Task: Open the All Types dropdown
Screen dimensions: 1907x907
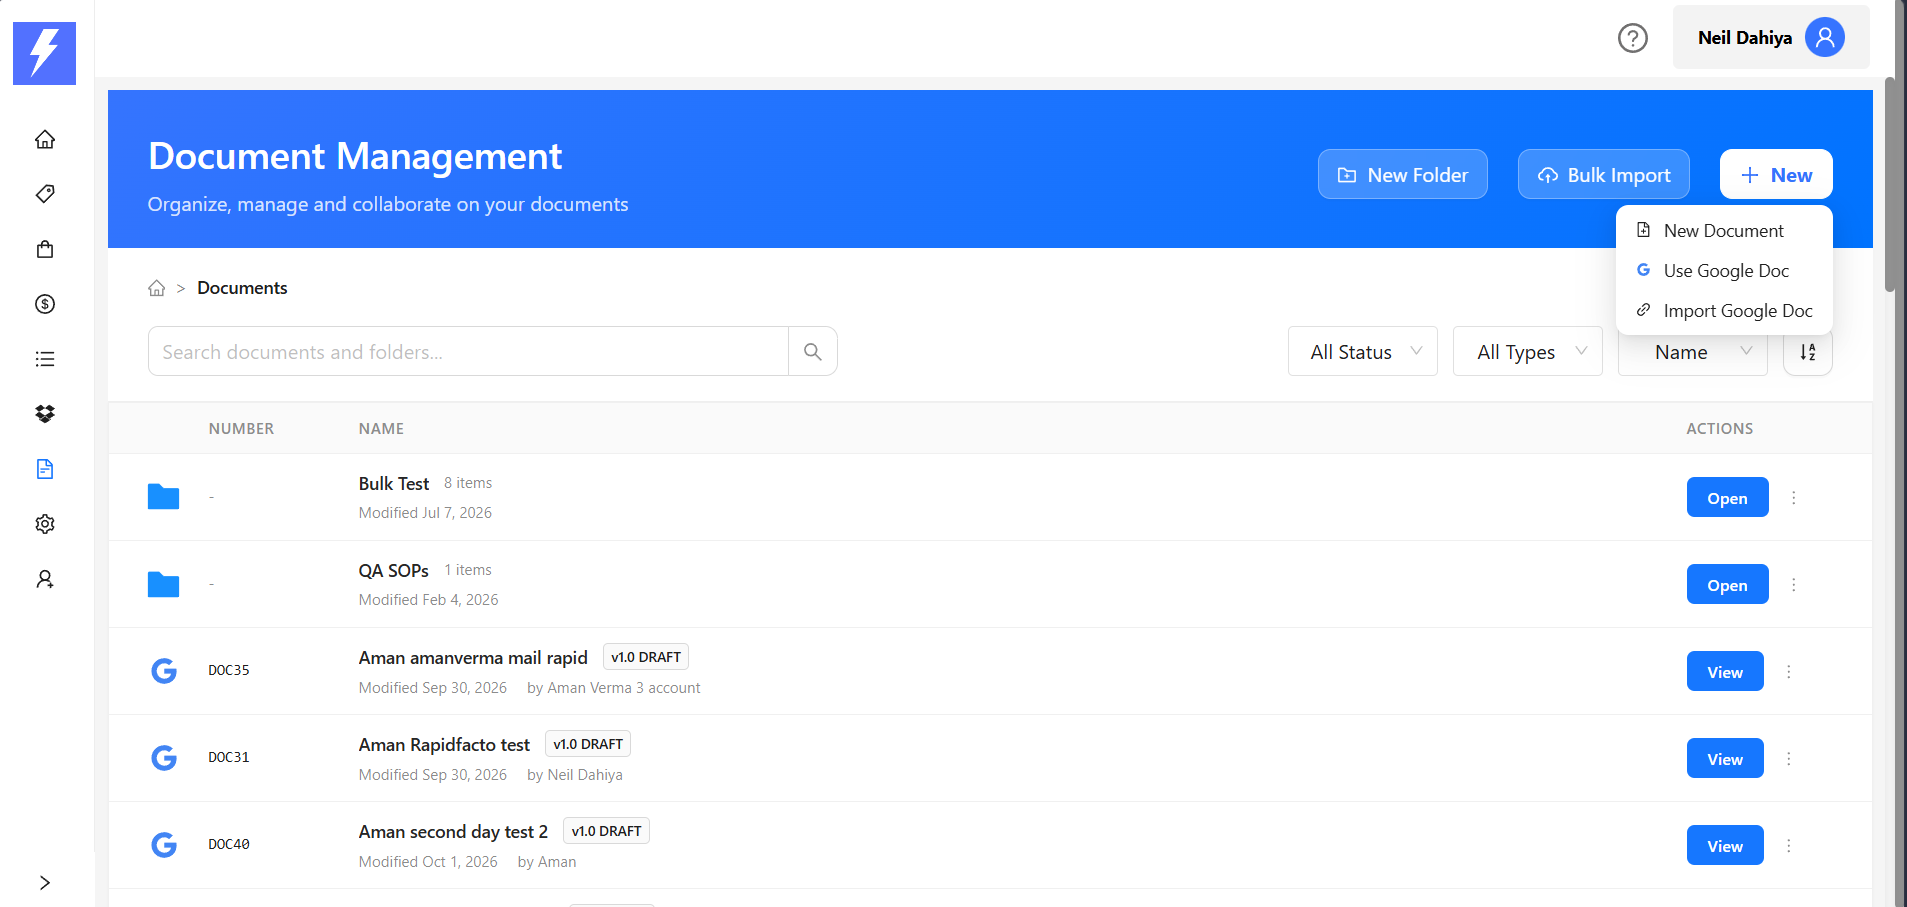Action: click(x=1528, y=351)
